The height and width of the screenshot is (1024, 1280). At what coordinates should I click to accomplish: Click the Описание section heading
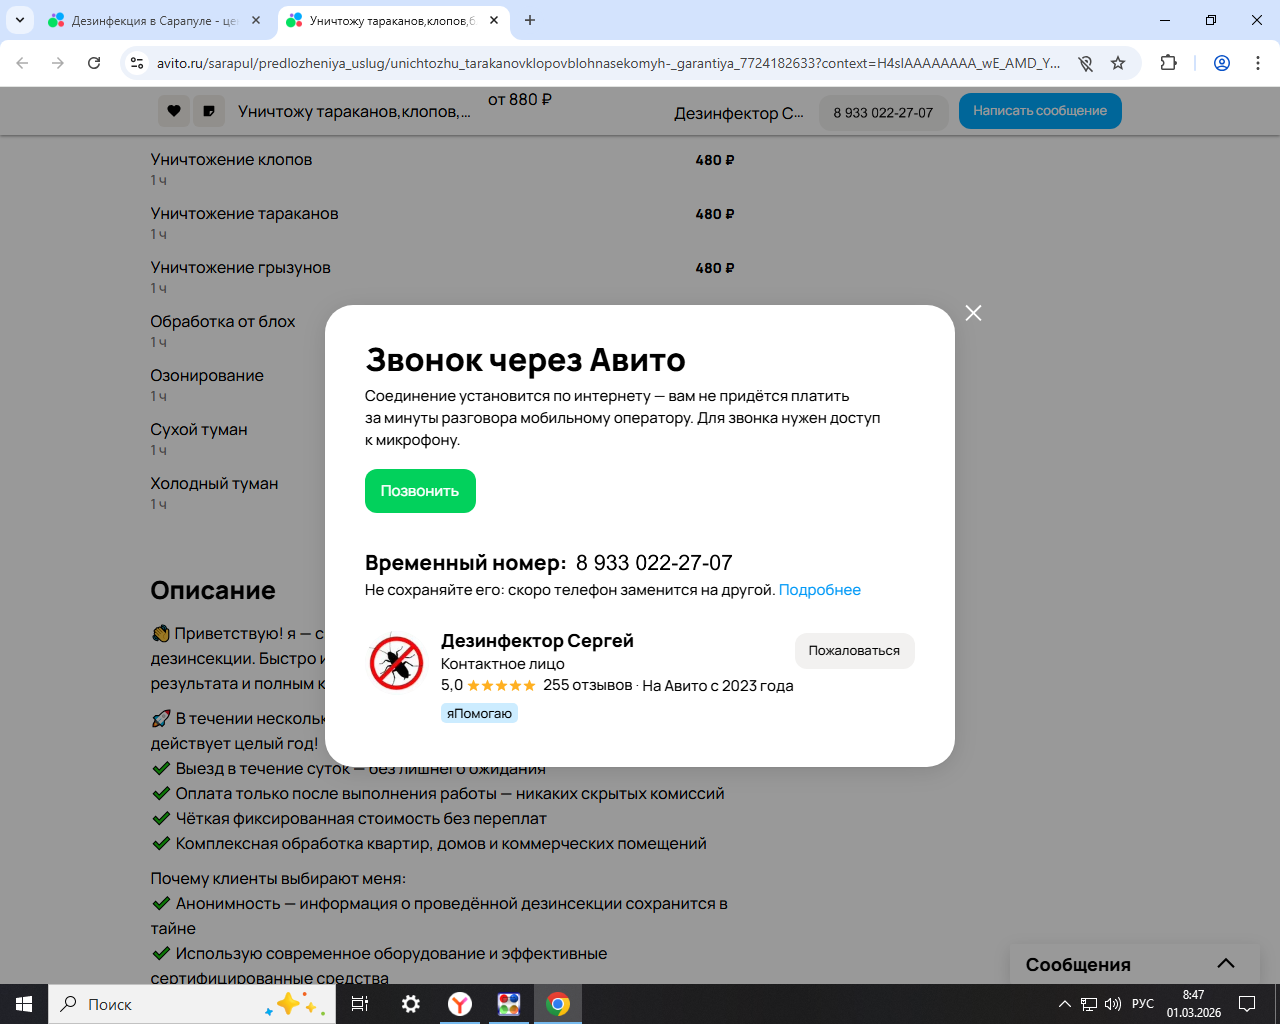click(213, 590)
